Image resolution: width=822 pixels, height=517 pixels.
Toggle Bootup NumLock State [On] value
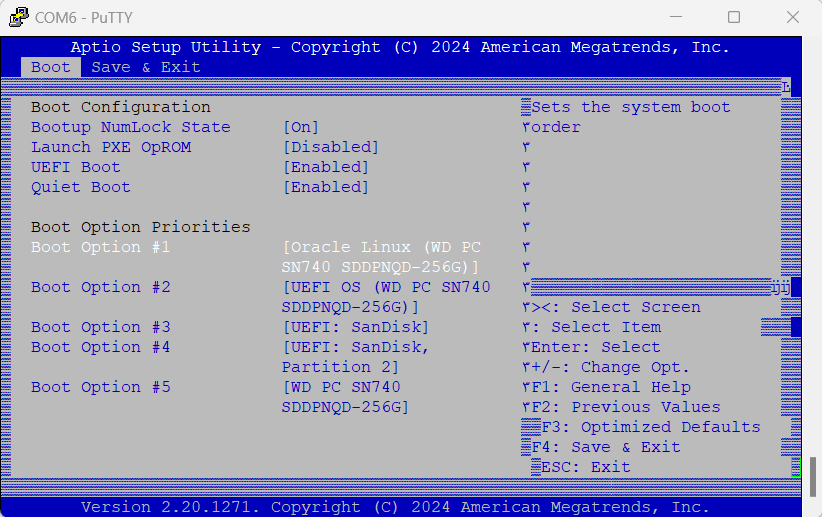click(301, 127)
